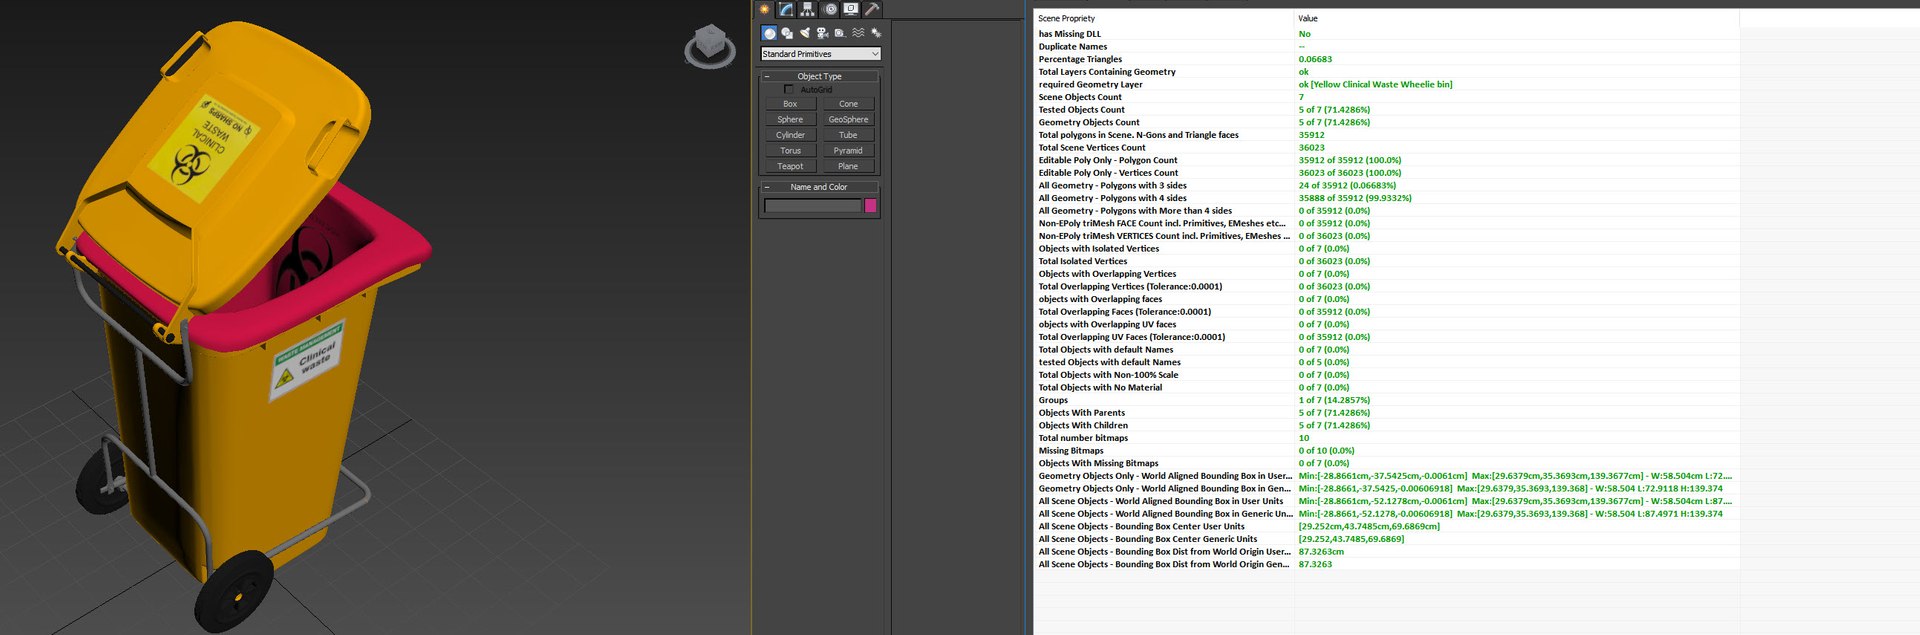Click the Cone primitive button

(848, 104)
